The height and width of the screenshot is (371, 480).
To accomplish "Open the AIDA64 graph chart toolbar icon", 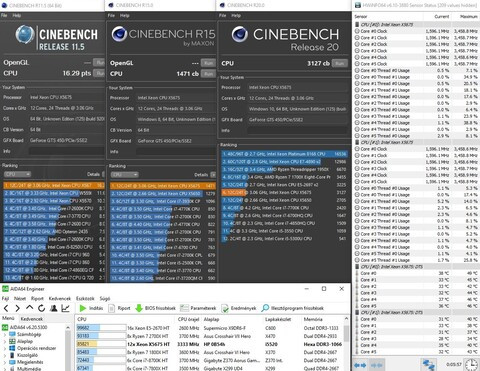I will coord(66,308).
